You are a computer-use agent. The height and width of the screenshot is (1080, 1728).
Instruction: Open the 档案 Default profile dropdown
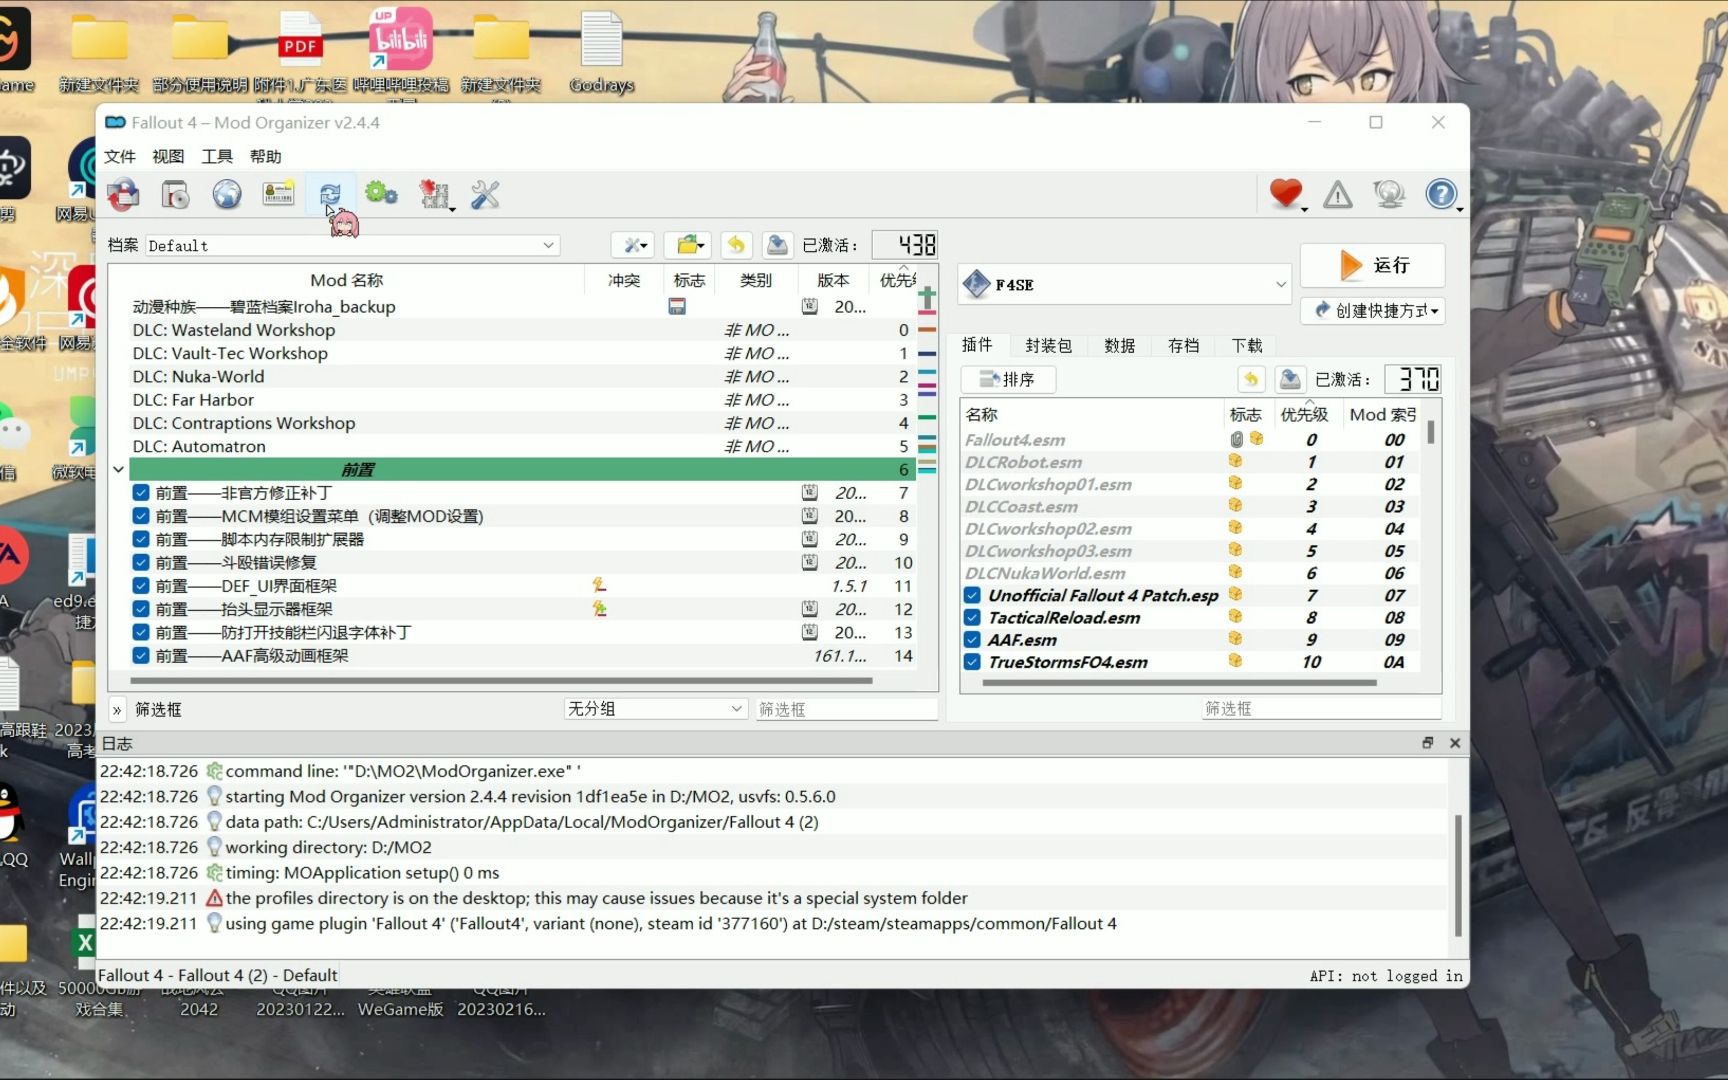coord(352,245)
